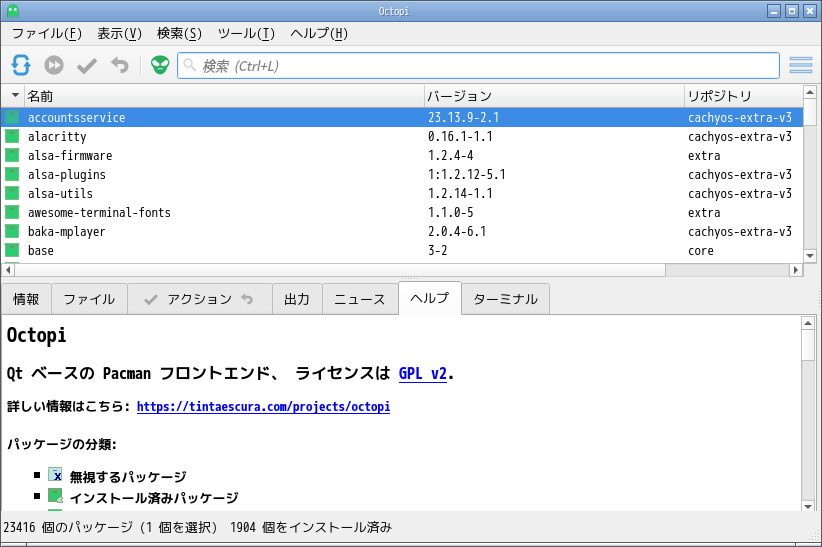Switch to the 出力 tab
The width and height of the screenshot is (822, 547).
[297, 299]
